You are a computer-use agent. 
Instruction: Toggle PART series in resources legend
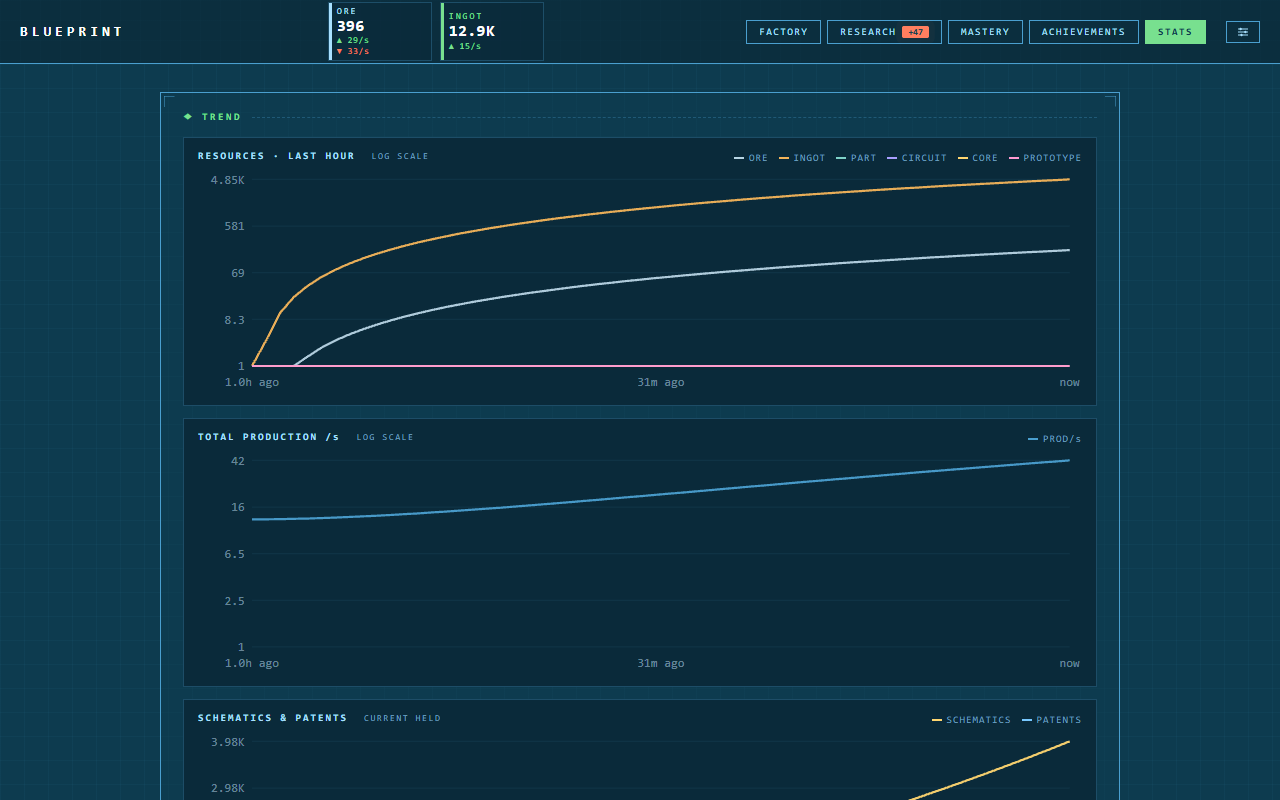pyautogui.click(x=856, y=158)
